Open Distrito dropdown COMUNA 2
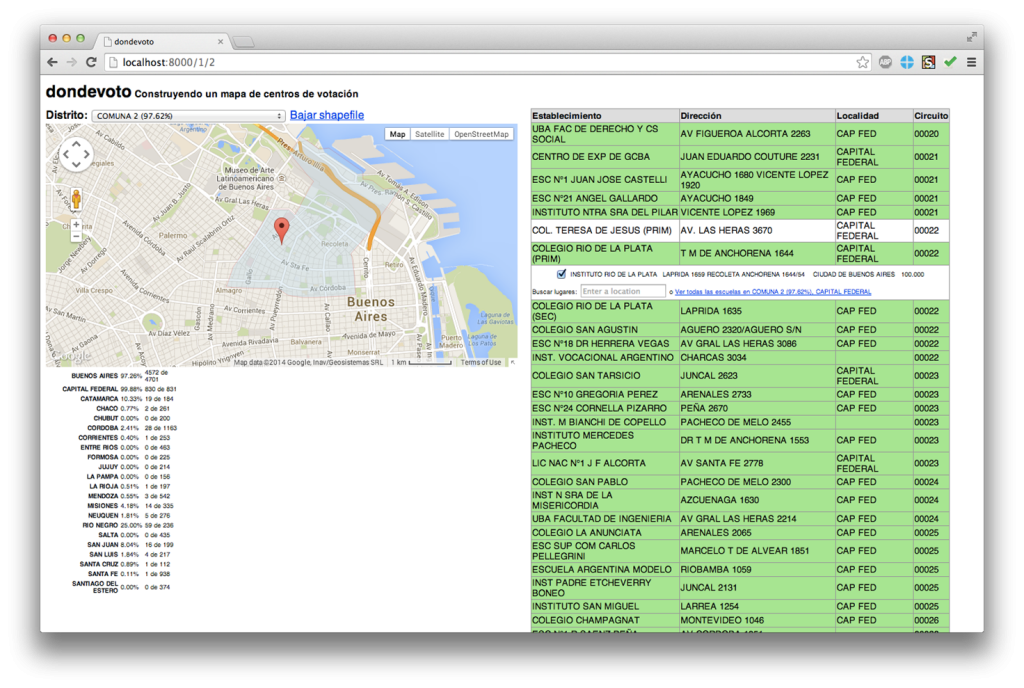This screenshot has height=688, width=1024. coord(189,116)
